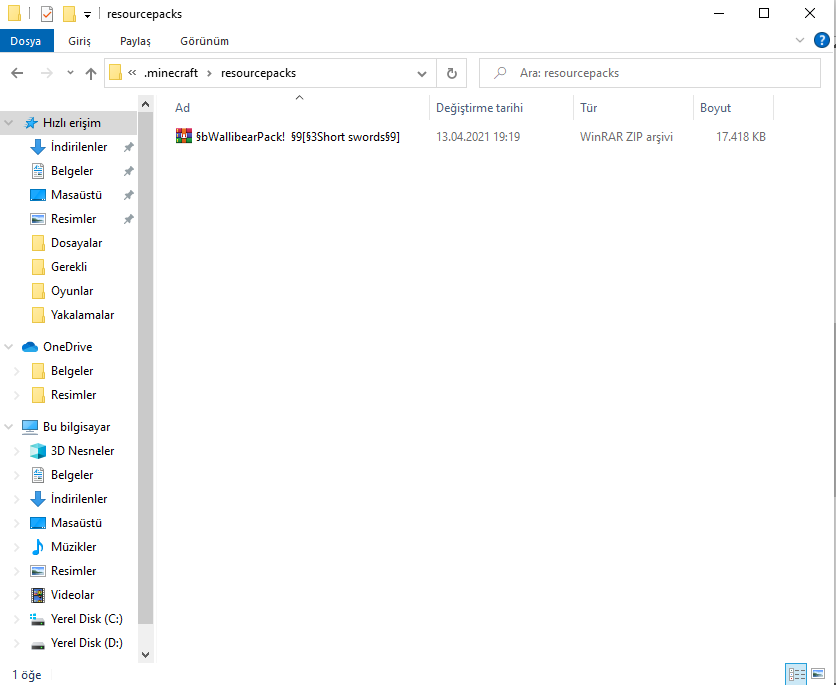Switch to large icons view layout
Image resolution: width=836 pixels, height=685 pixels.
tap(818, 674)
